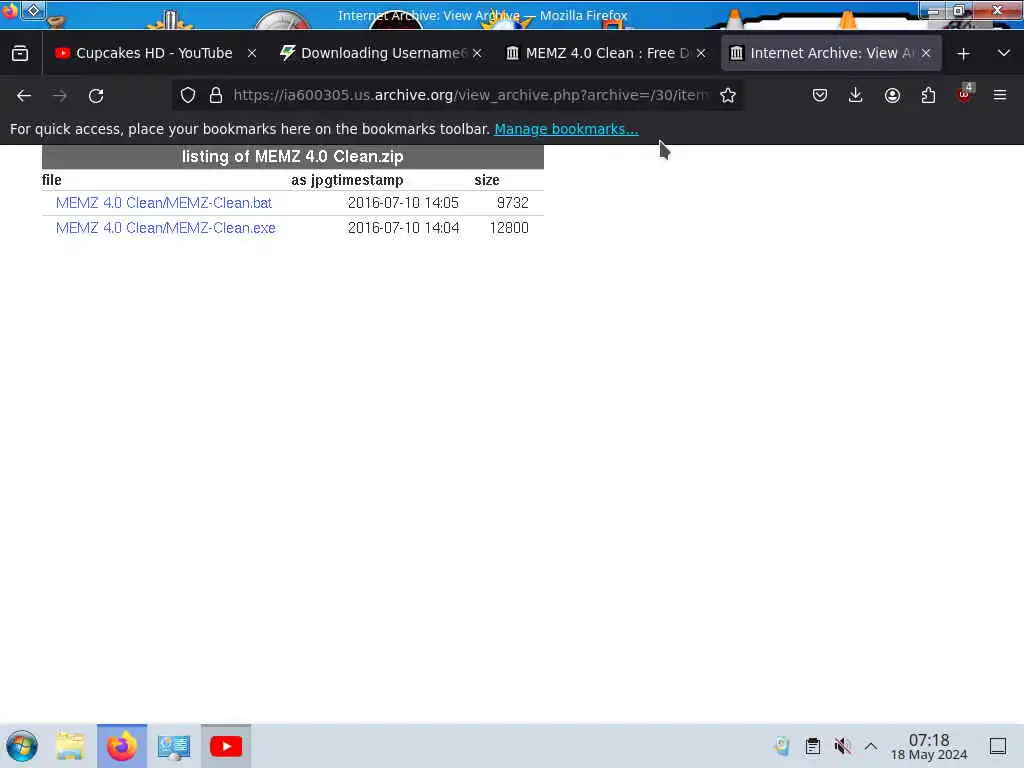This screenshot has width=1024, height=768.
Task: Expand hidden system tray icons
Action: tap(871, 746)
